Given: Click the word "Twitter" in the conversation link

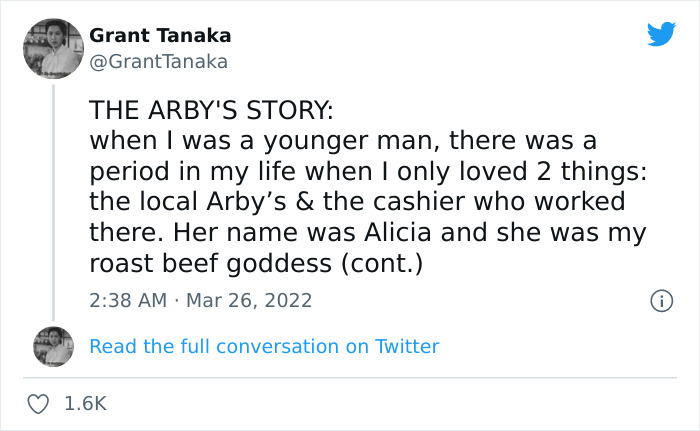Looking at the screenshot, I should tap(407, 347).
